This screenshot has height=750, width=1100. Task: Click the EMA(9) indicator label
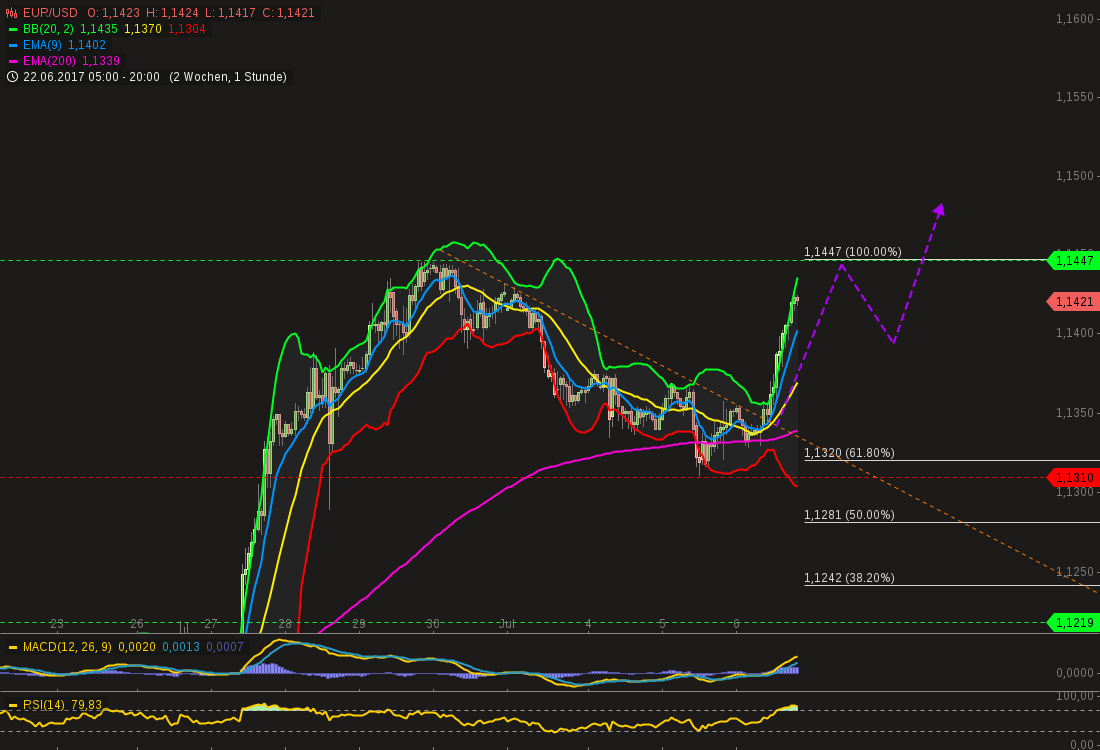click(42, 45)
